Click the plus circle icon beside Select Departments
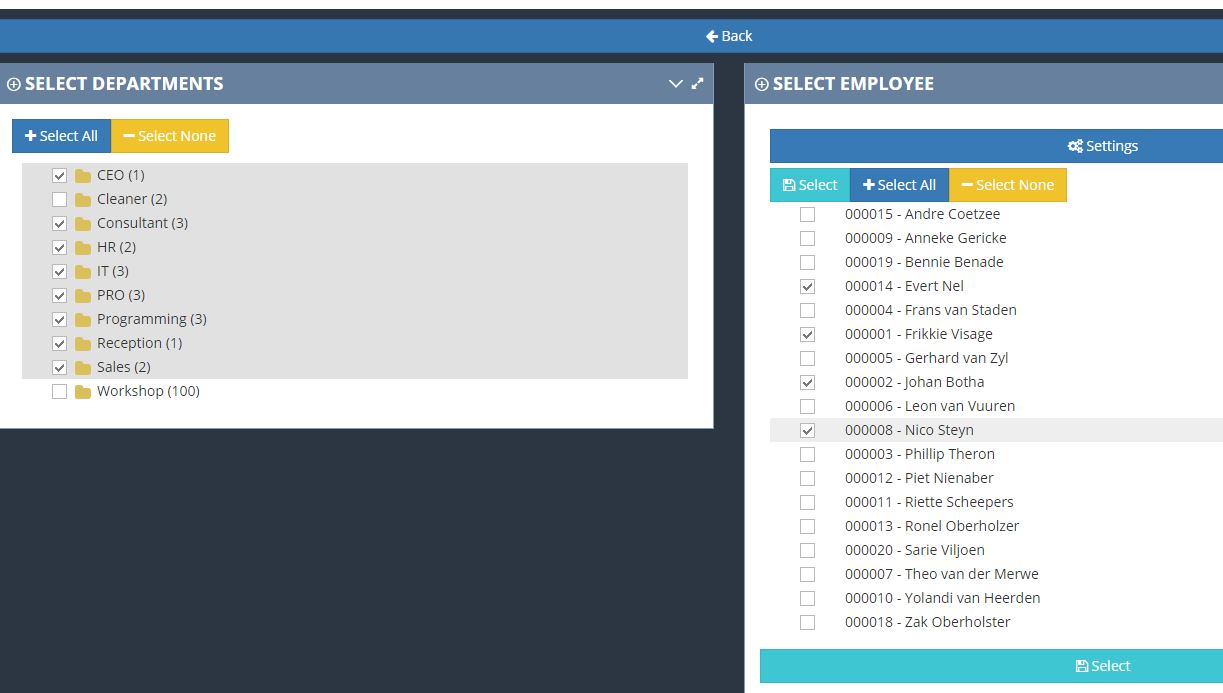This screenshot has height=693, width=1223. pyautogui.click(x=13, y=85)
